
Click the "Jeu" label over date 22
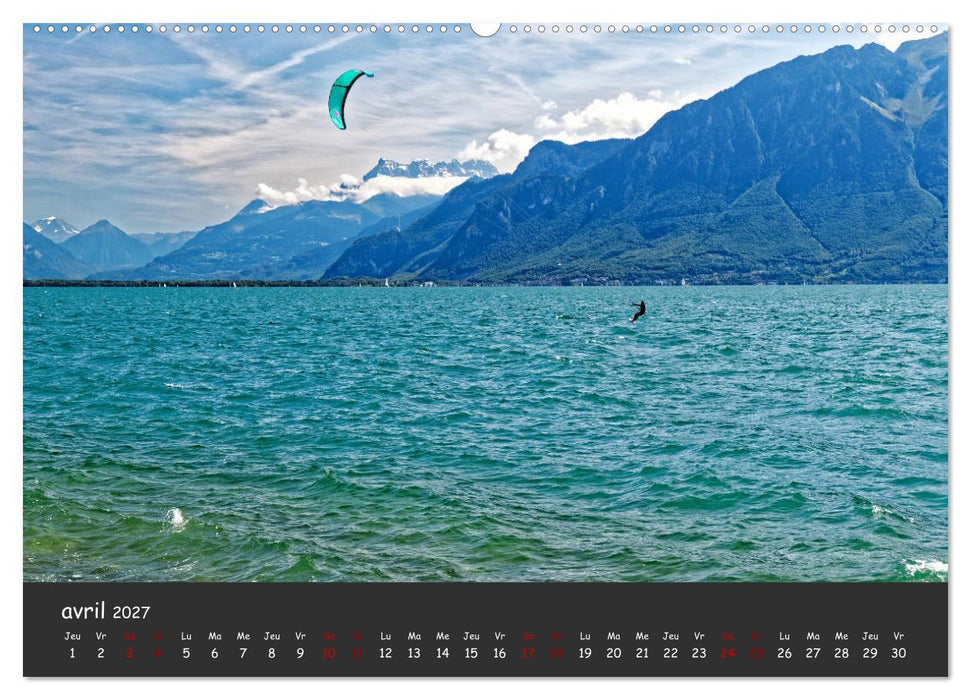coord(671,636)
